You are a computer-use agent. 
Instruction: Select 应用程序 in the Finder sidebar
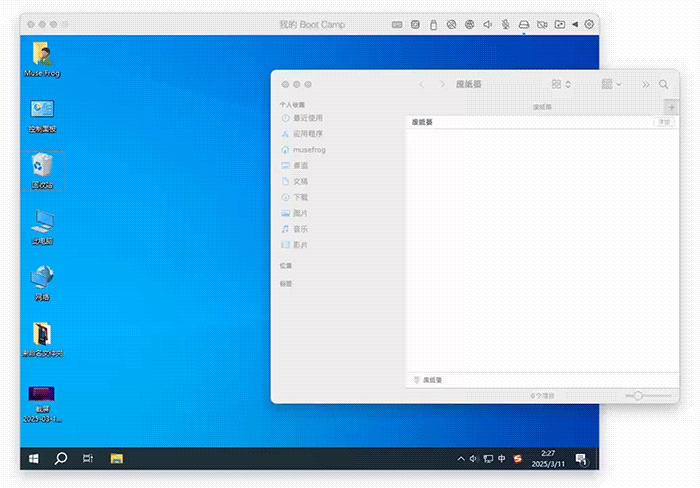[x=308, y=133]
